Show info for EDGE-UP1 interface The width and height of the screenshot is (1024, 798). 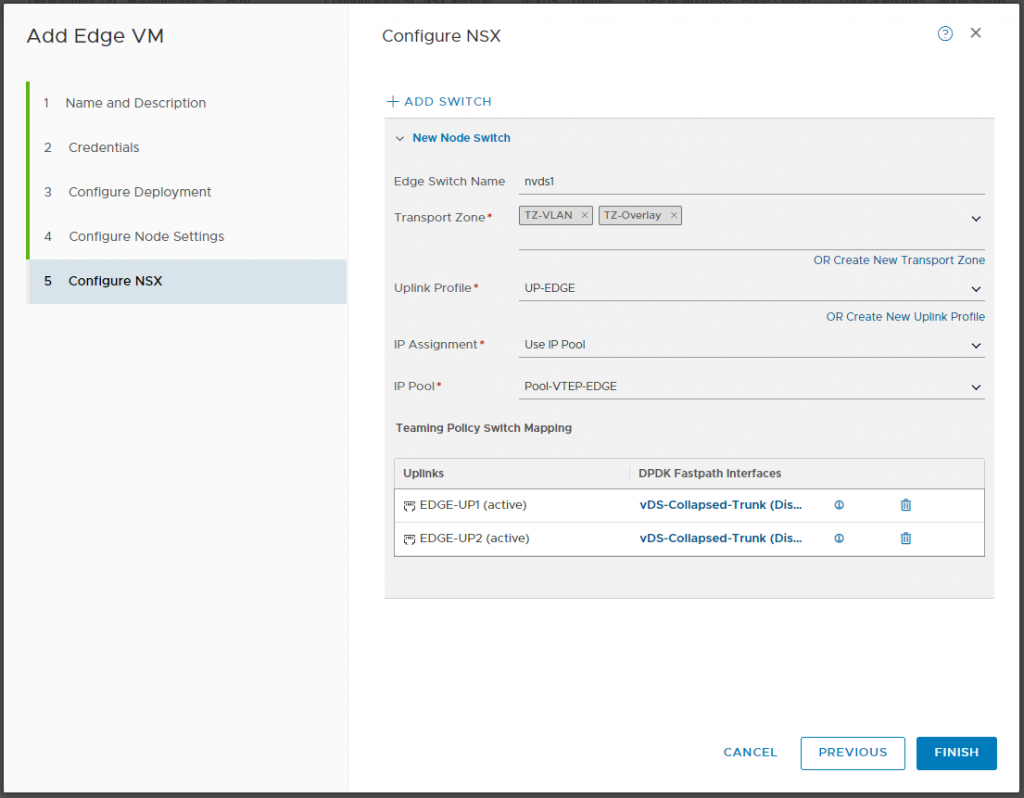tap(839, 505)
